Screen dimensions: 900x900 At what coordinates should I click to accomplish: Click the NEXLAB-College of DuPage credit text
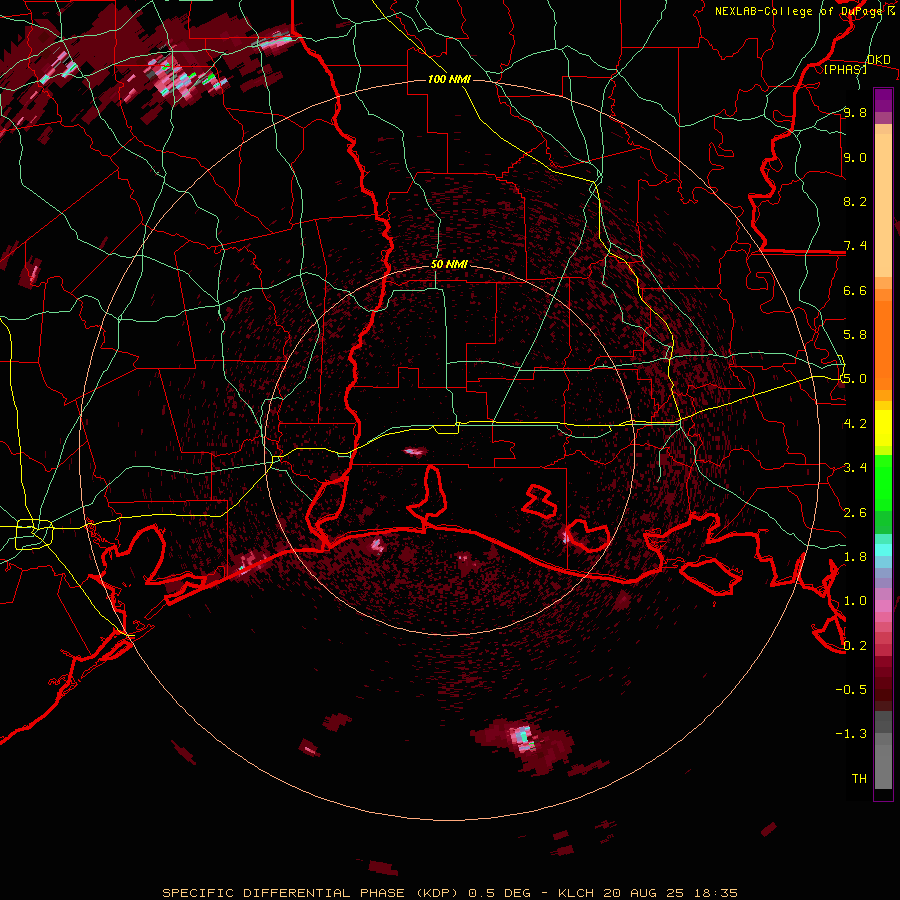coord(800,11)
